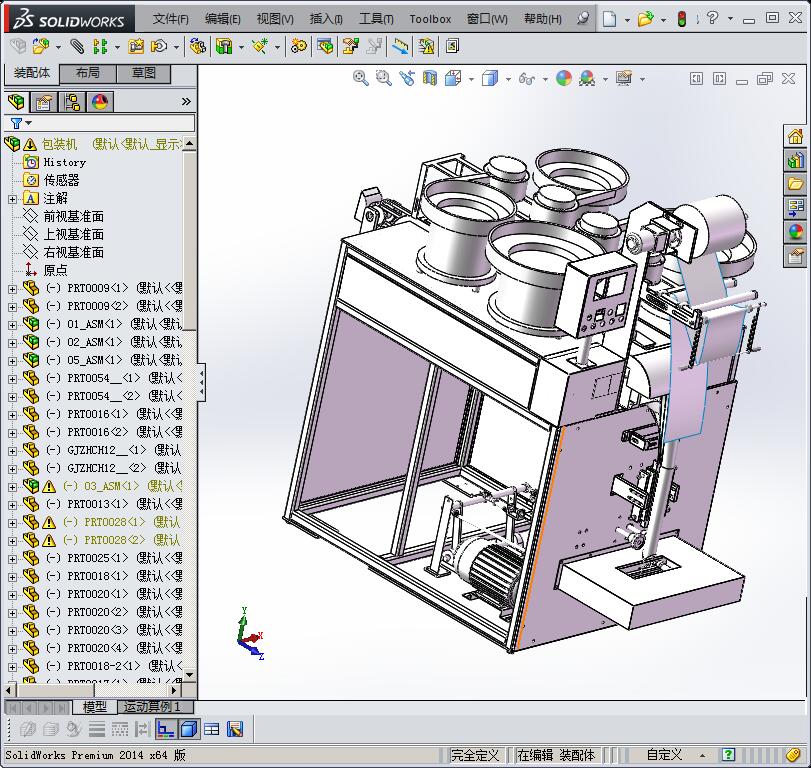Open the Hide/Show Items dropdown arrow
Image resolution: width=811 pixels, height=768 pixels.
pos(545,79)
